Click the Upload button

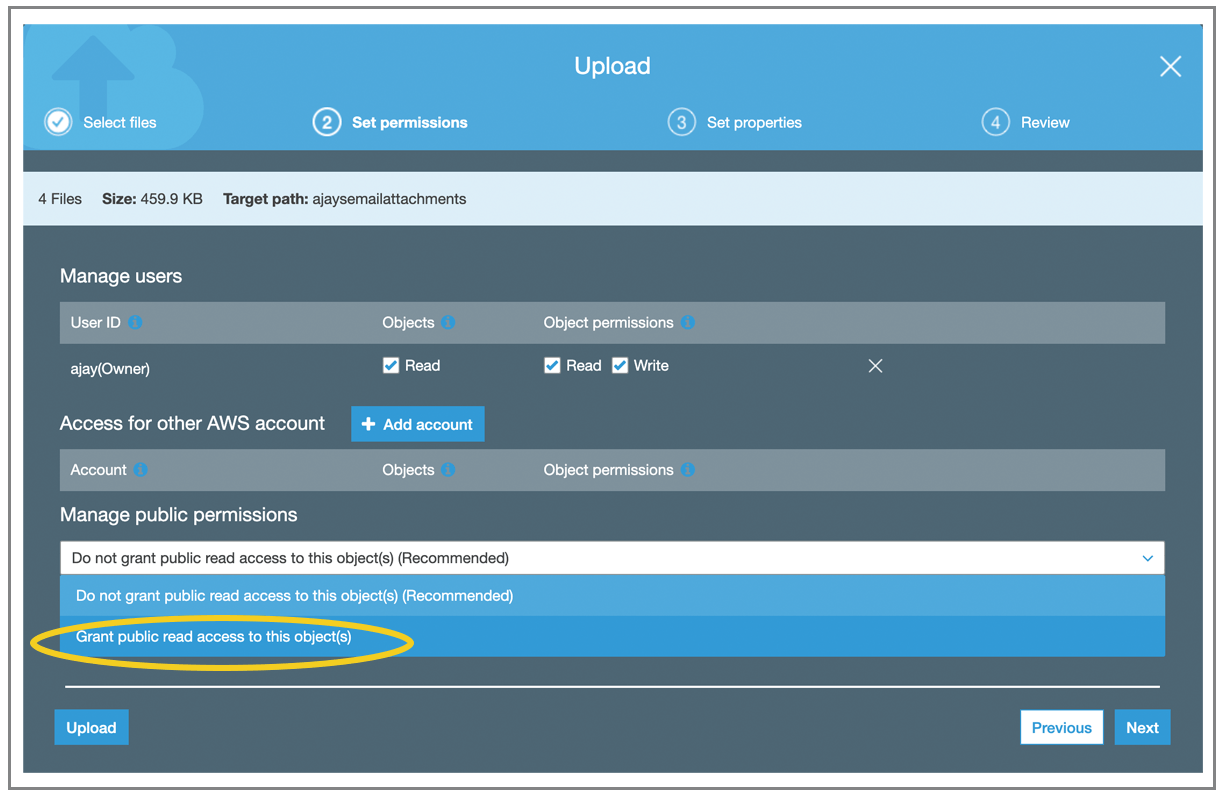click(x=91, y=727)
